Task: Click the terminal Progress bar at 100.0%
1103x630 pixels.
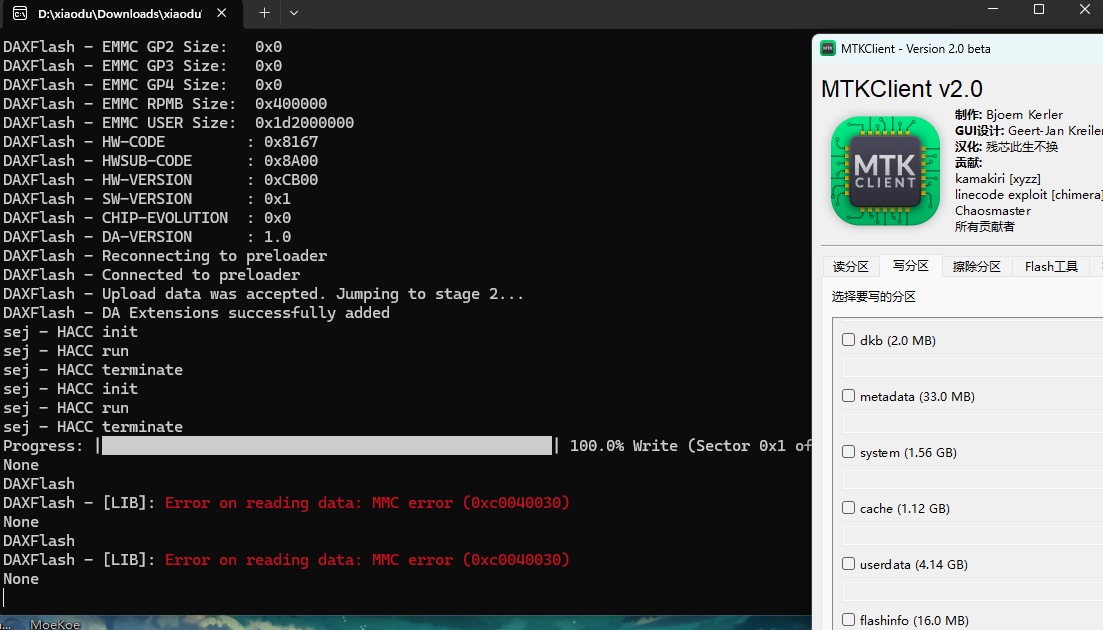Action: (327, 446)
